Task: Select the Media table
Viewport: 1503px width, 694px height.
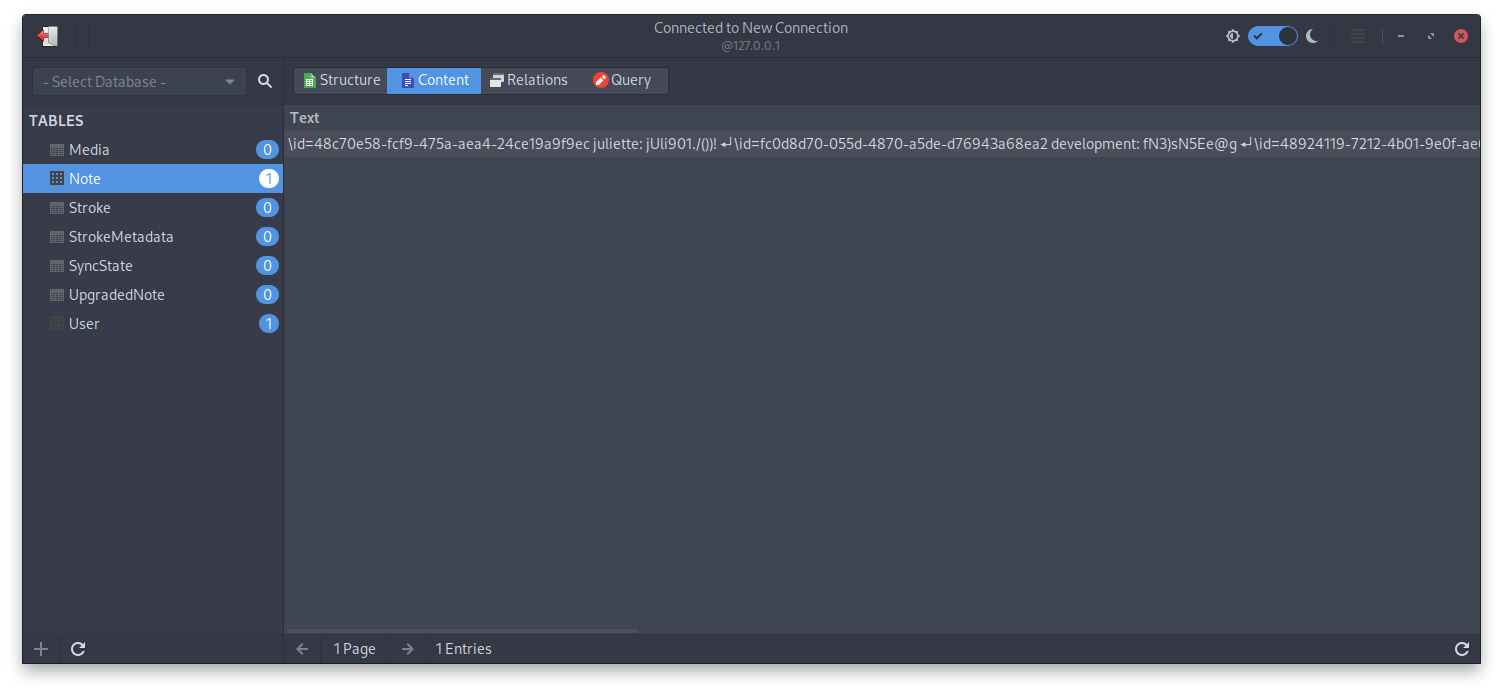Action: pyautogui.click(x=89, y=150)
